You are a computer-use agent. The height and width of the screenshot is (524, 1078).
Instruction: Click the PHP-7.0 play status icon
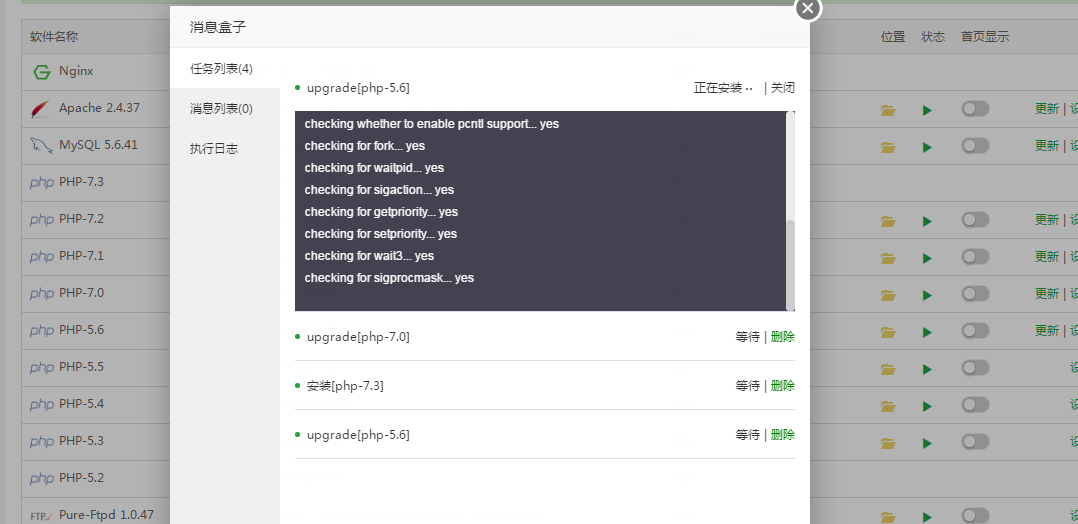(x=927, y=296)
